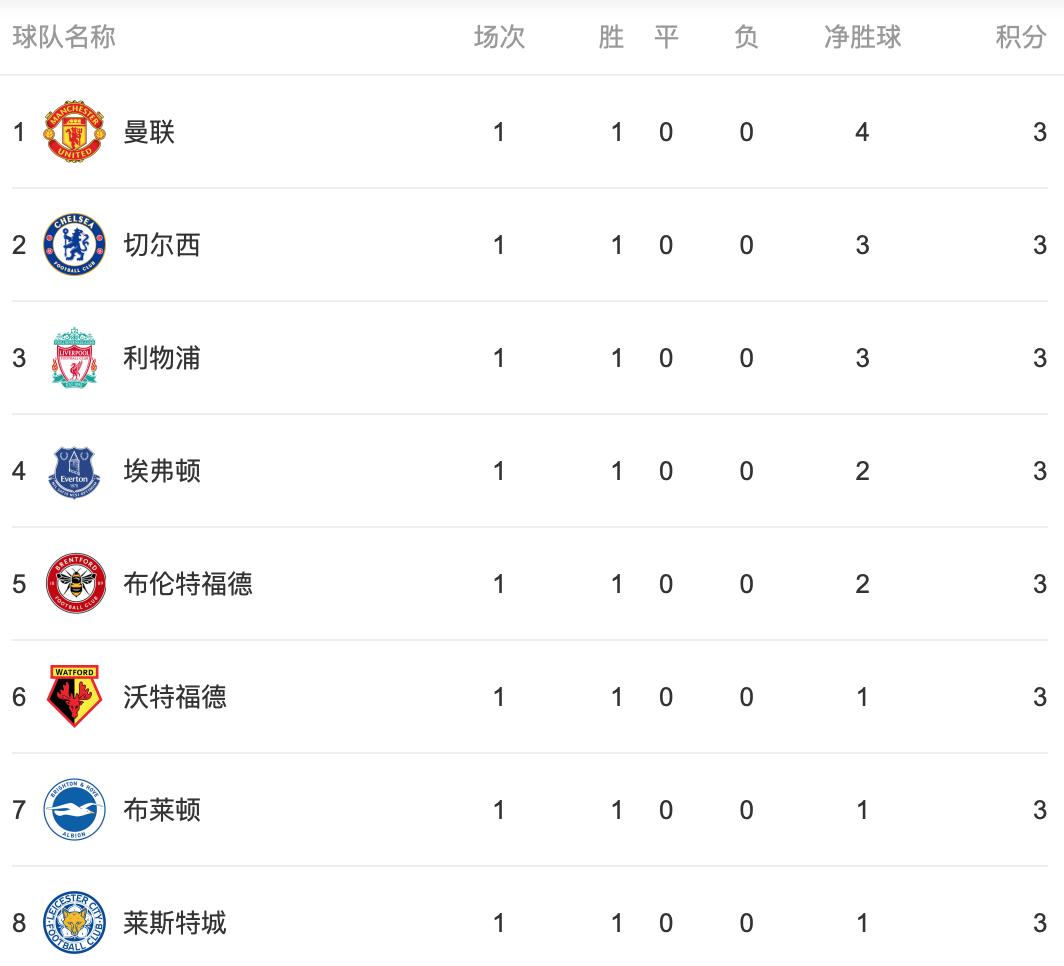
Task: Click the Liverpool crest icon
Action: (73, 358)
